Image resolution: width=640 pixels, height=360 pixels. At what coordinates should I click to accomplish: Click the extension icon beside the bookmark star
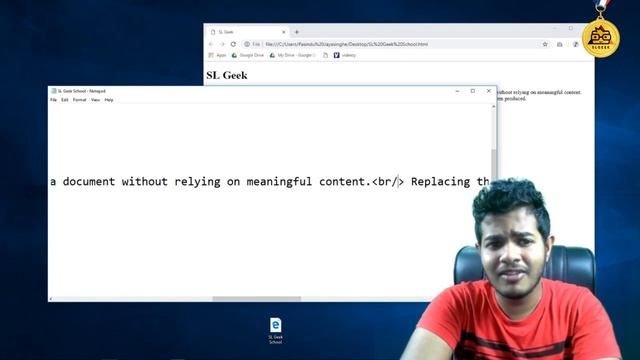(x=560, y=44)
